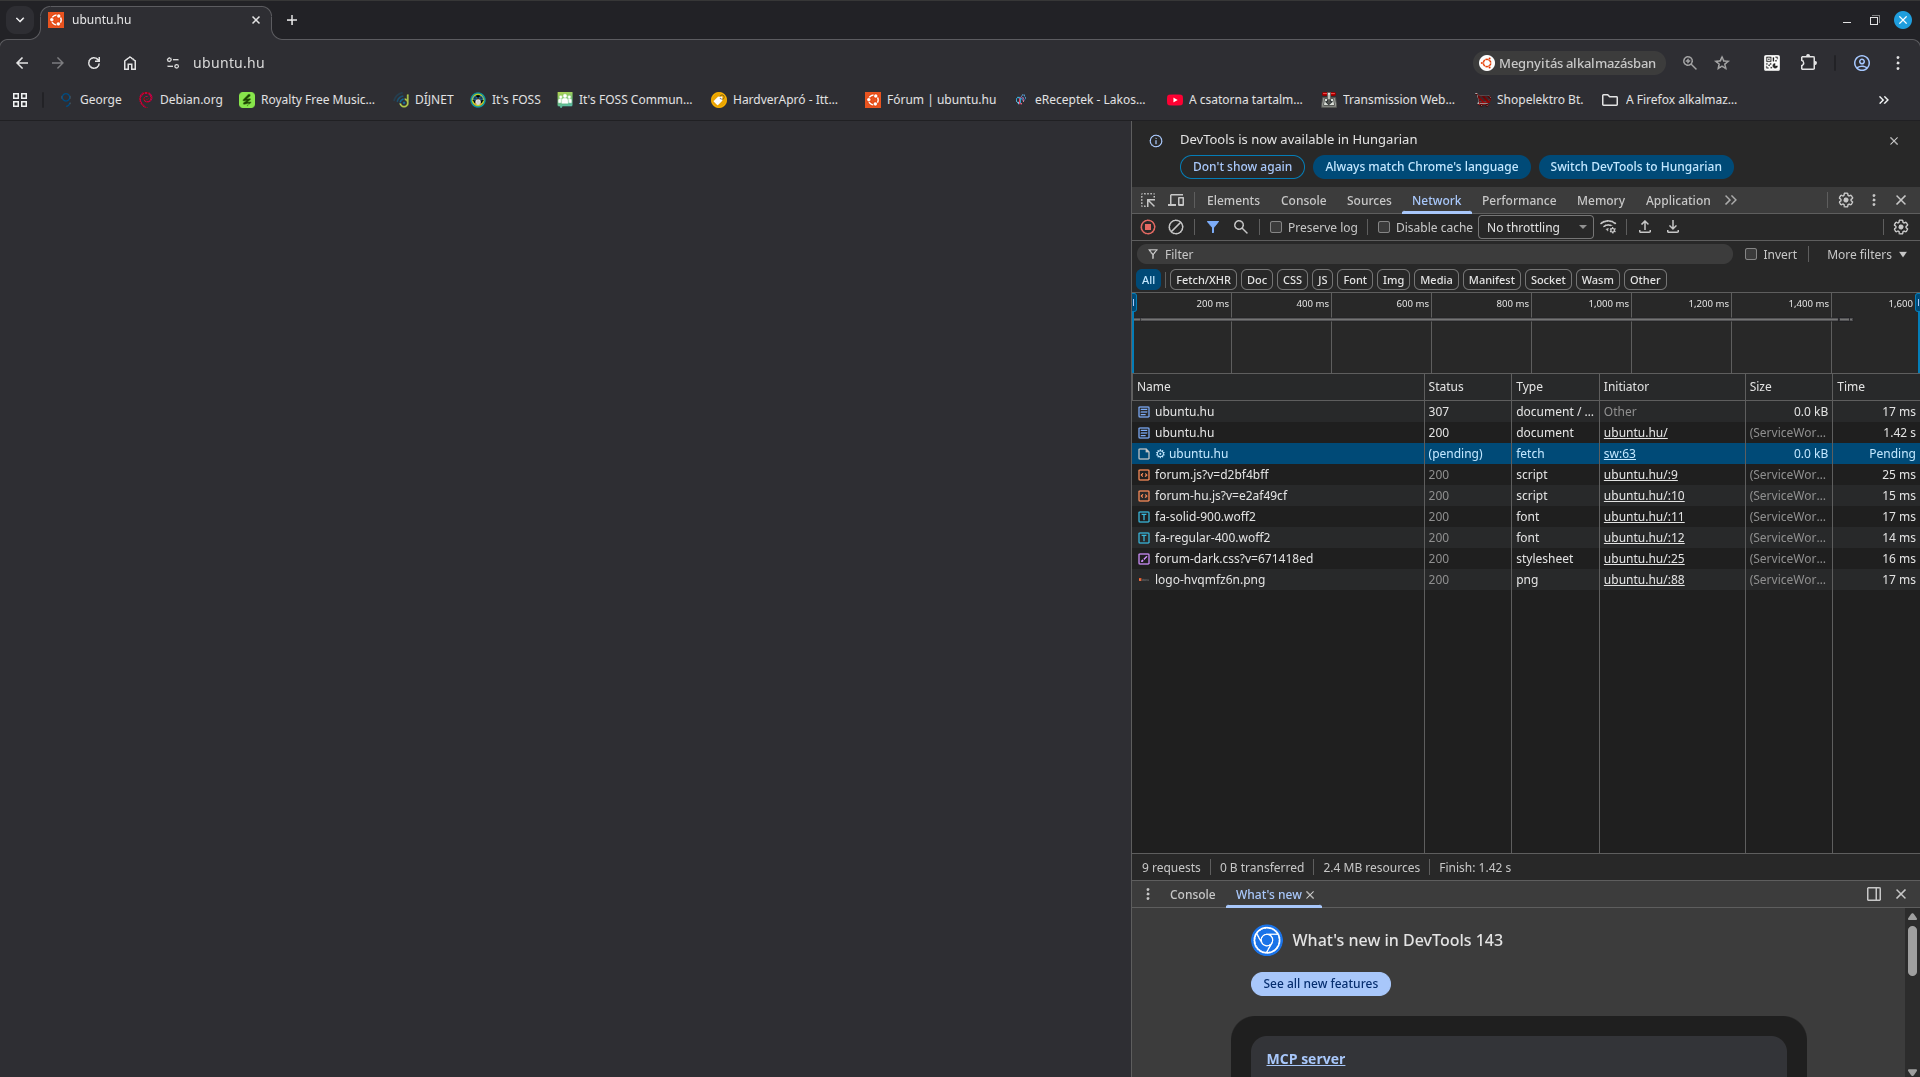
Task: Activate the inspect element picker
Action: tap(1148, 200)
